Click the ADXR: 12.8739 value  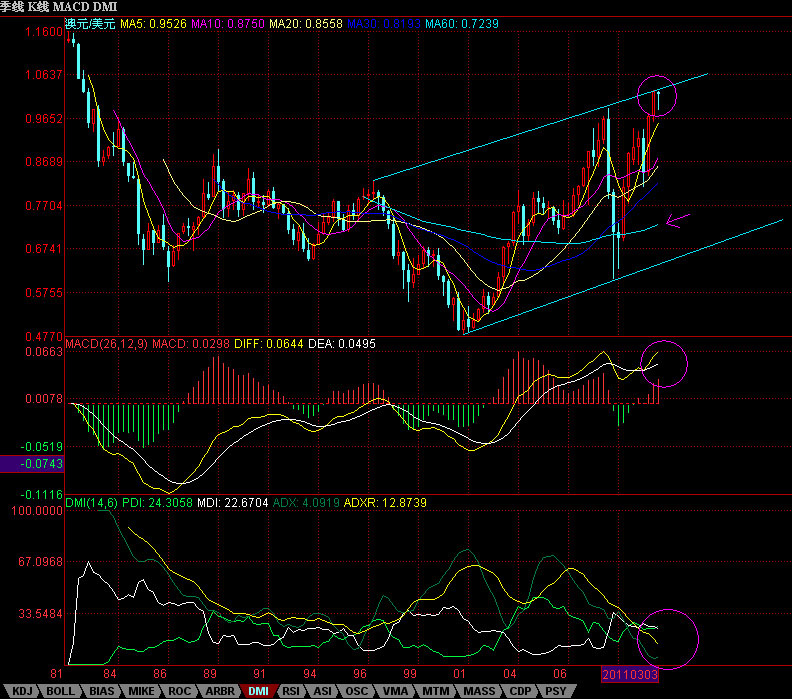(x=385, y=503)
